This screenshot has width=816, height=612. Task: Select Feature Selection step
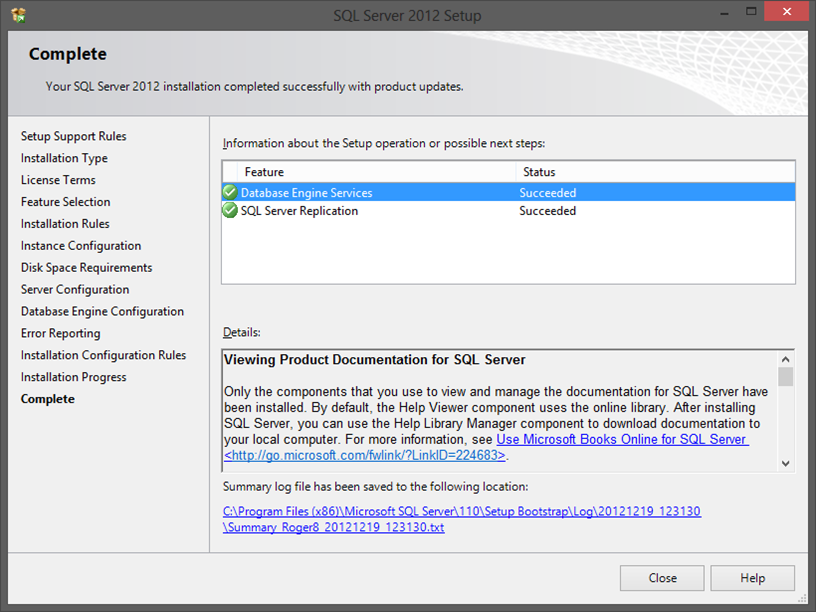tap(66, 202)
